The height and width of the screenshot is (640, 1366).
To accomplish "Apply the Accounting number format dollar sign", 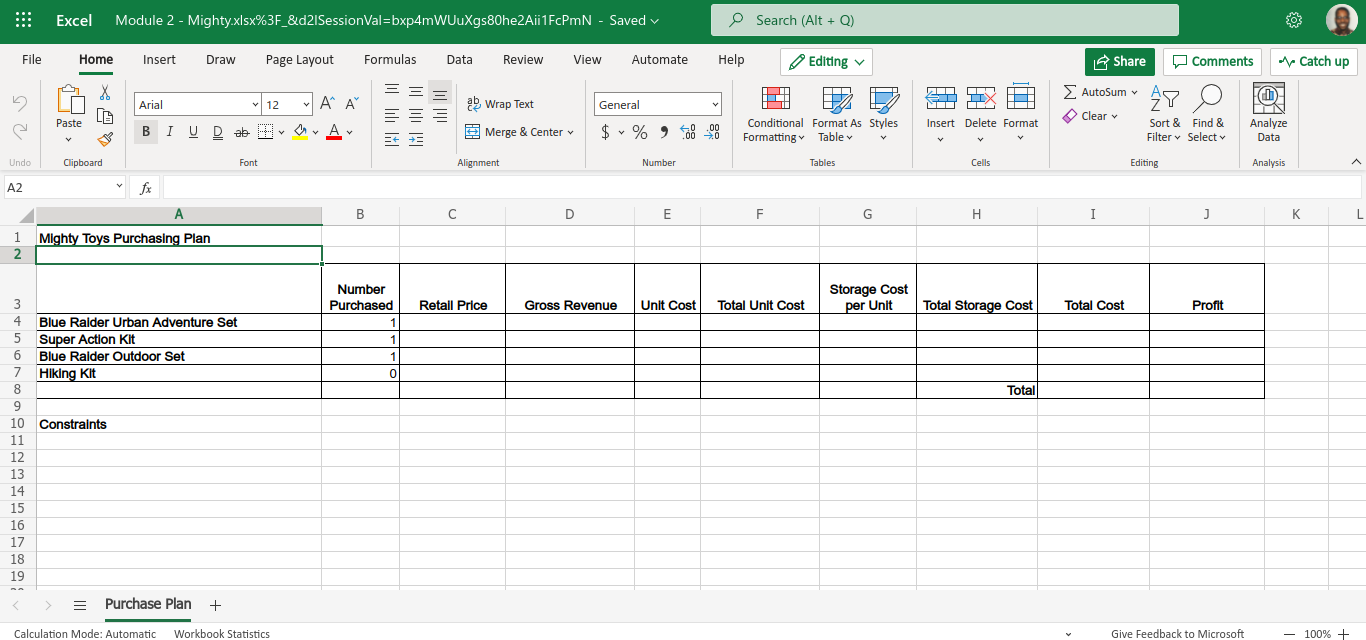I will [x=608, y=131].
